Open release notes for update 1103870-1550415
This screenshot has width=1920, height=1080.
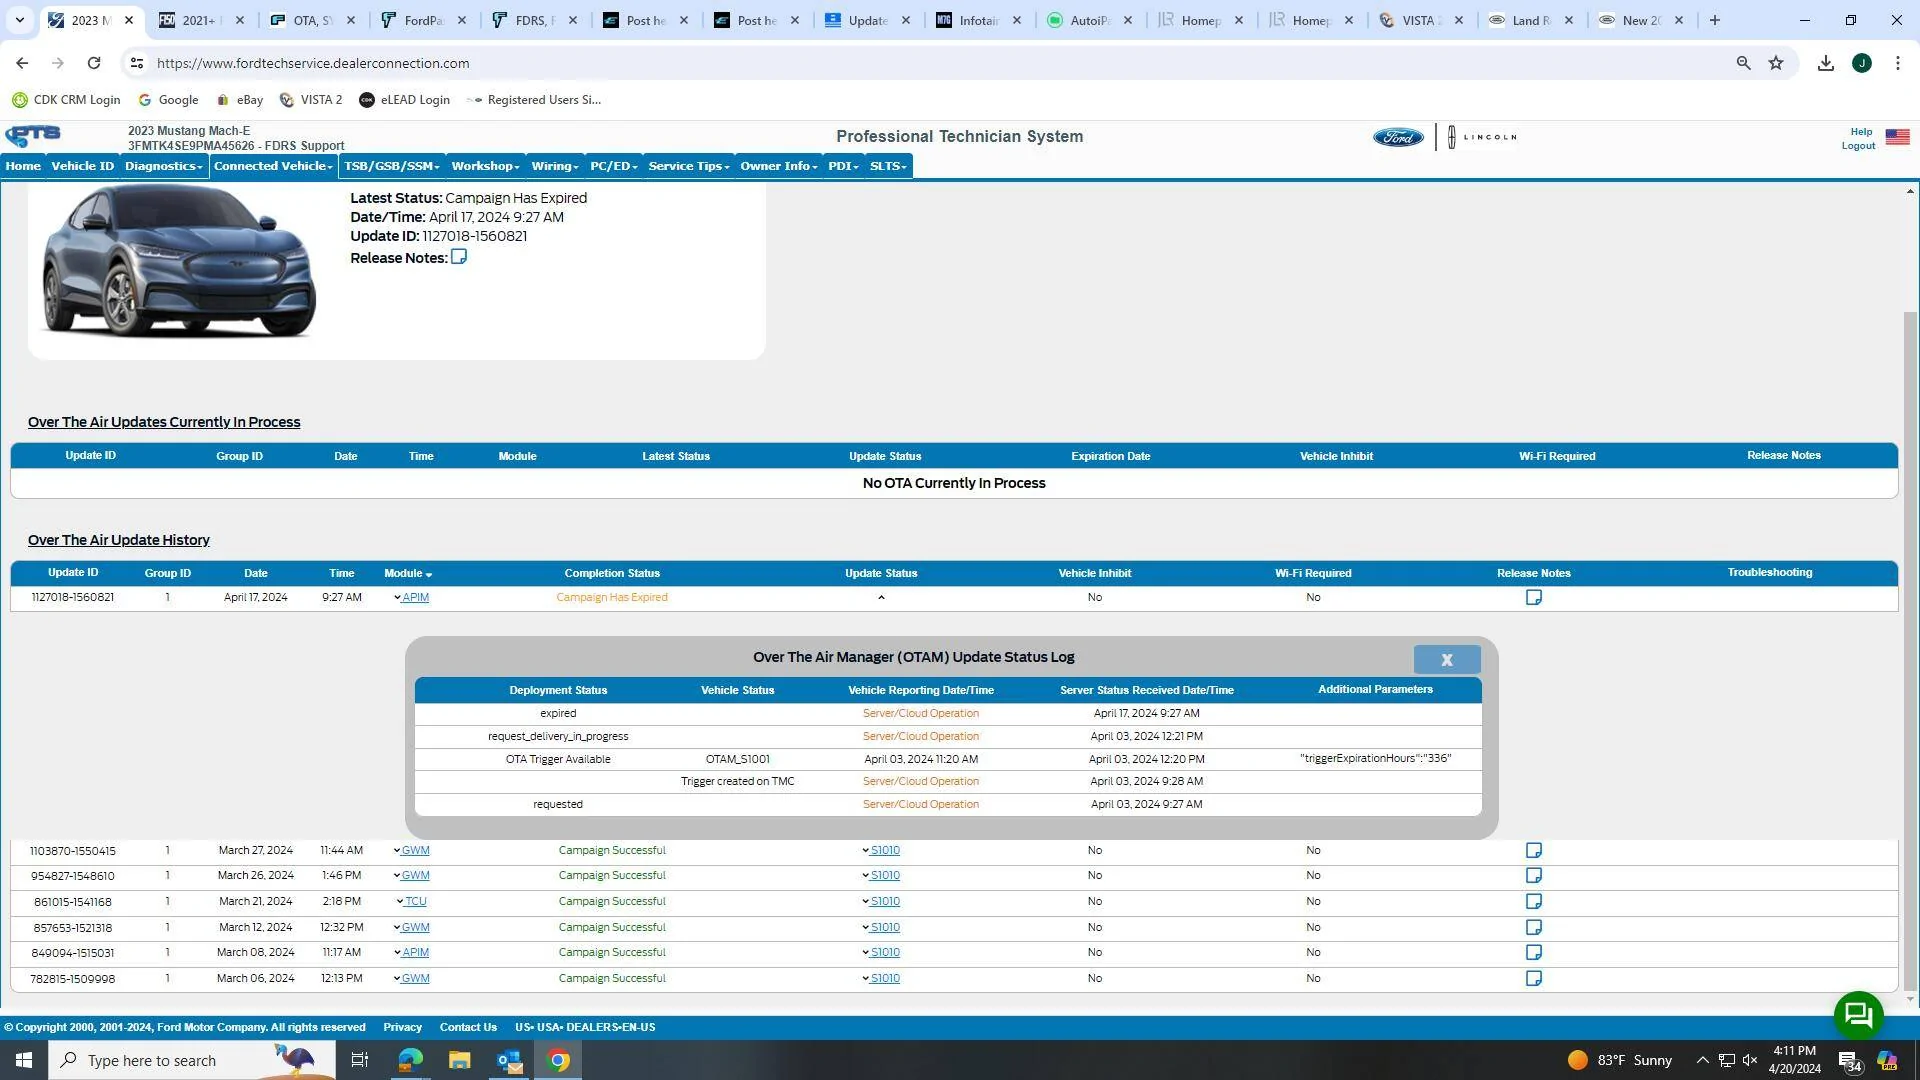coord(1533,851)
